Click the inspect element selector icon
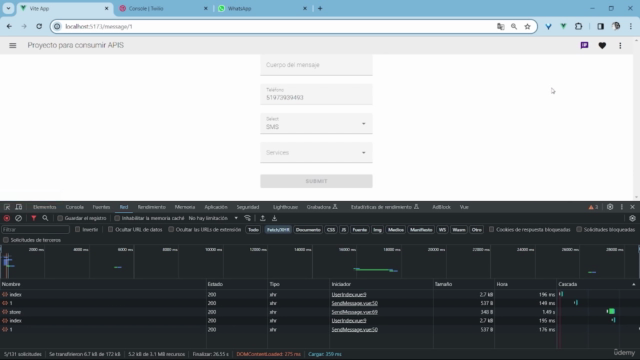The image size is (640, 360). pyautogui.click(x=7, y=207)
